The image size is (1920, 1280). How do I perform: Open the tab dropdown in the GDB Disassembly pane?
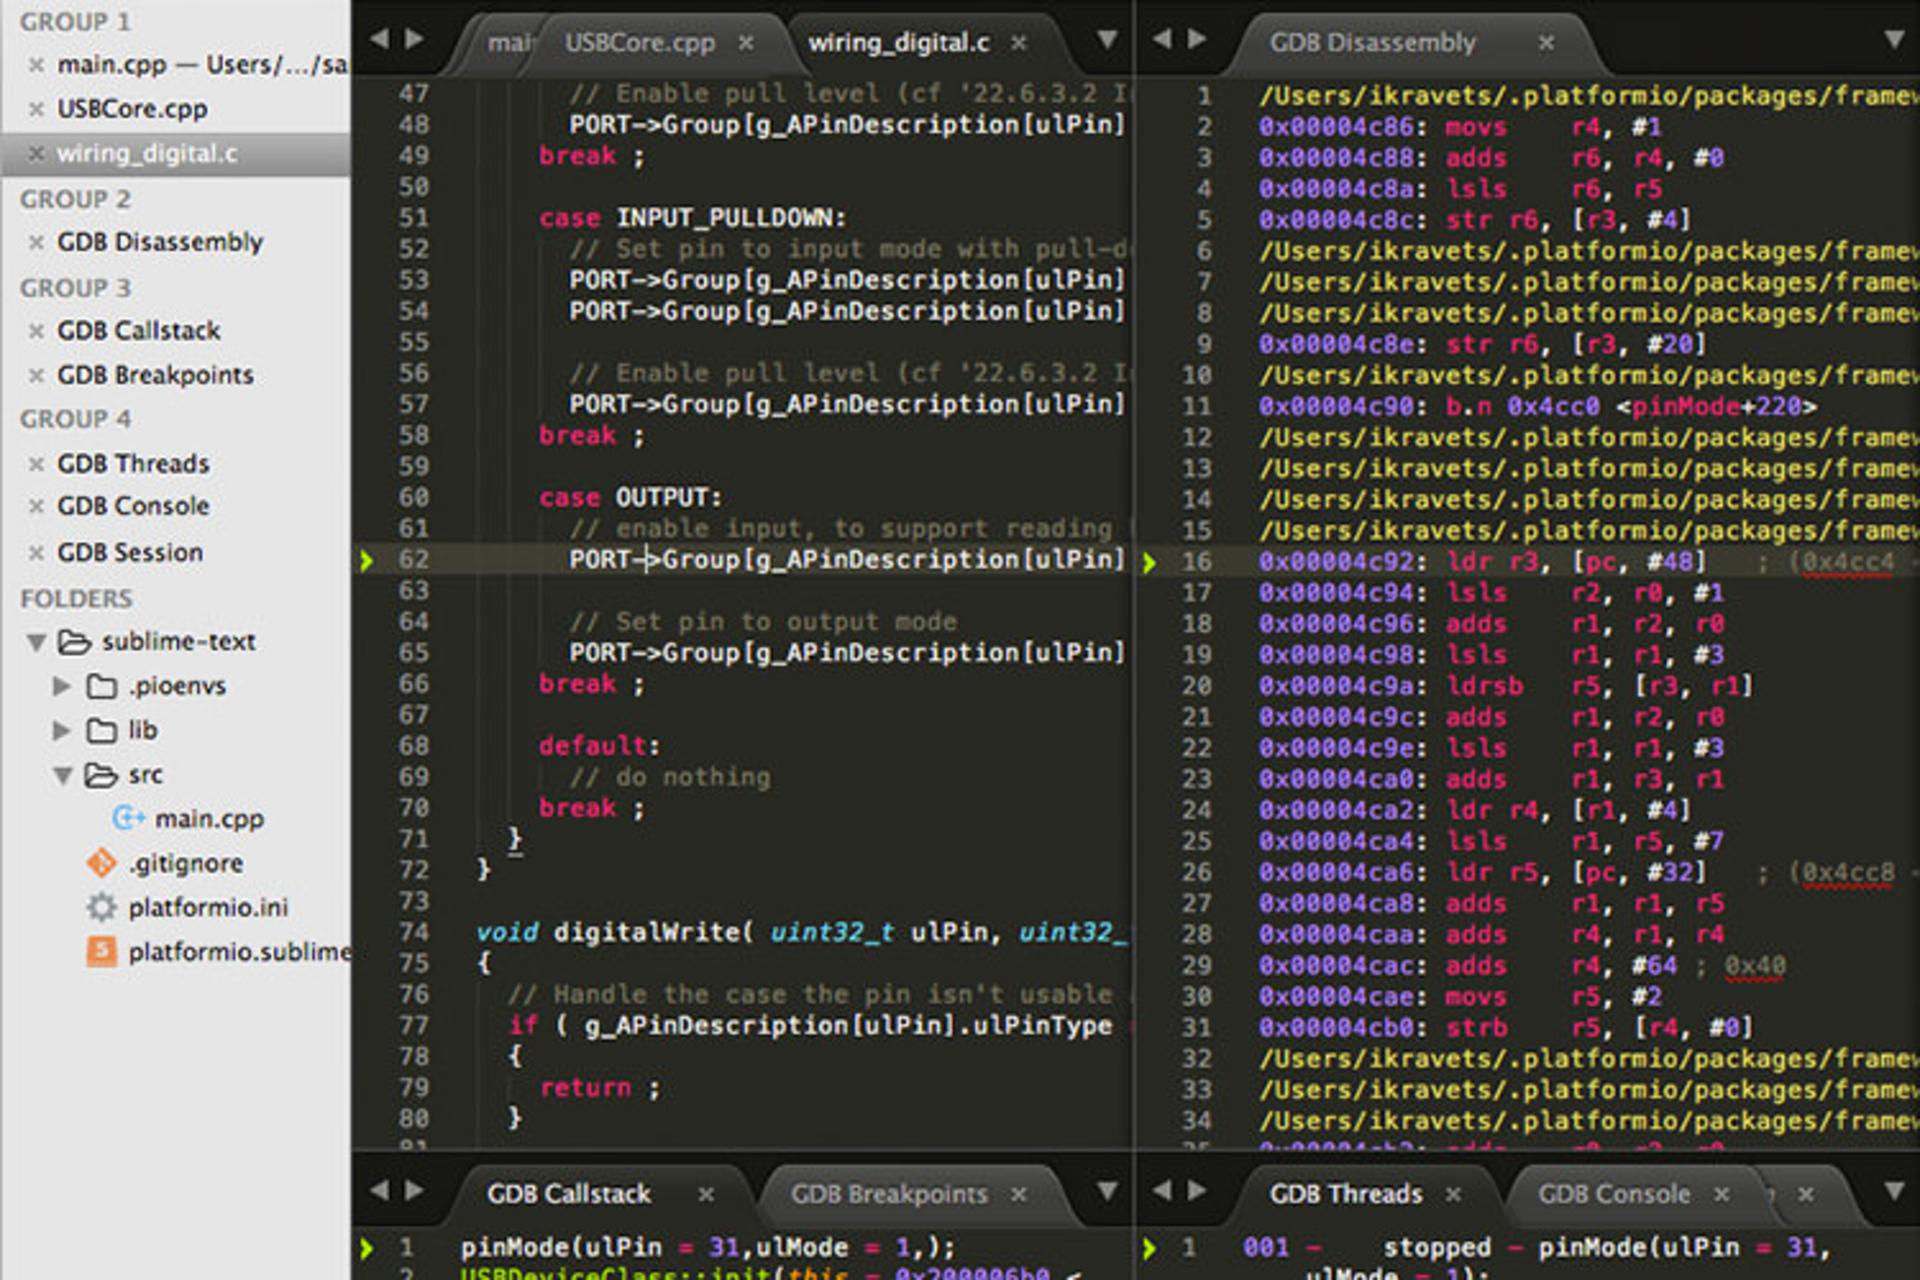pos(1894,39)
